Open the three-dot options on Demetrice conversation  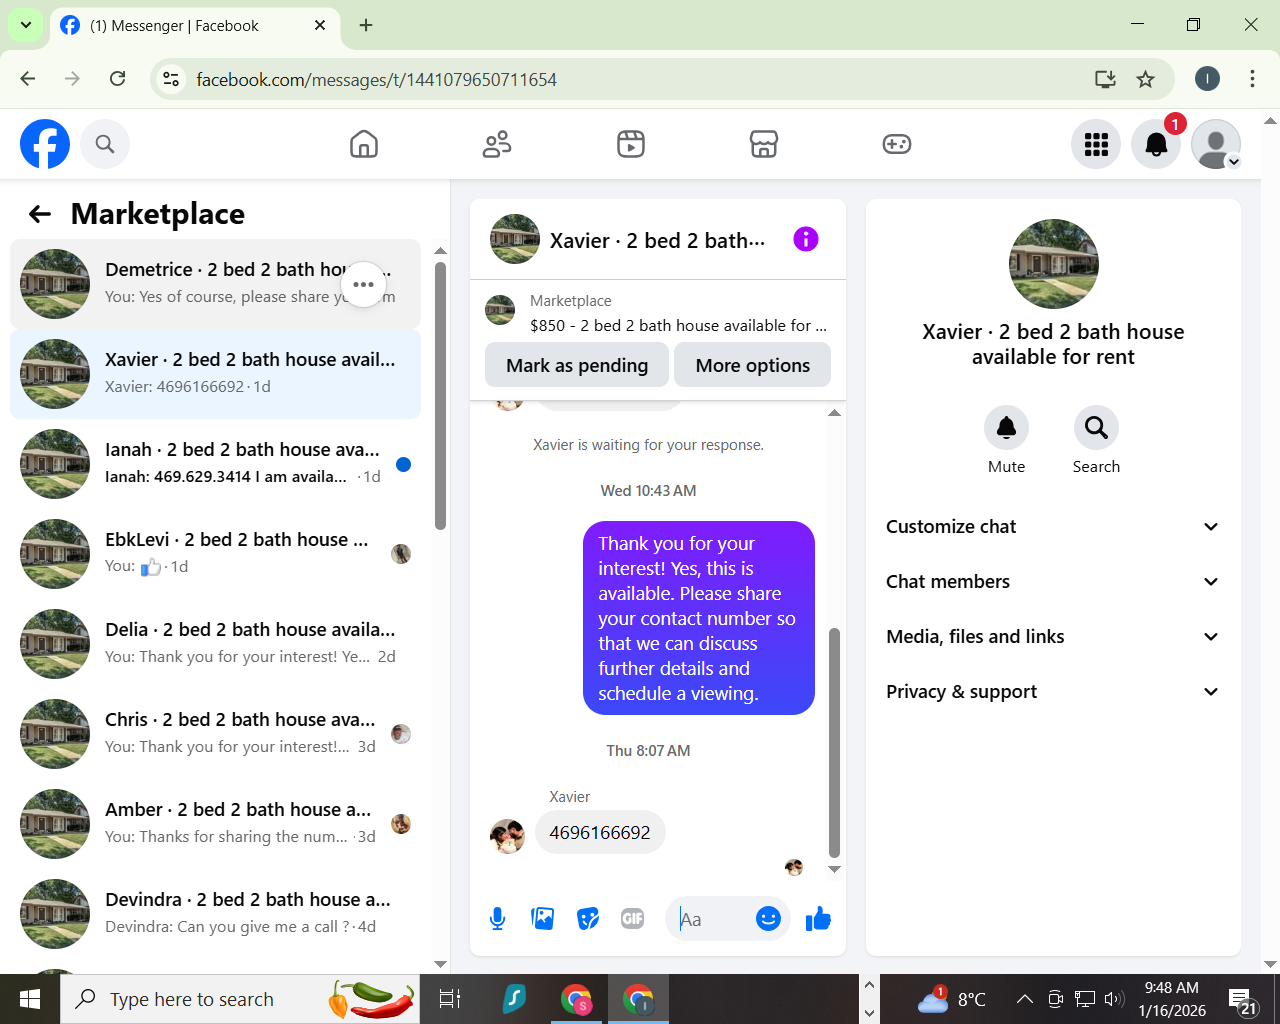[363, 284]
